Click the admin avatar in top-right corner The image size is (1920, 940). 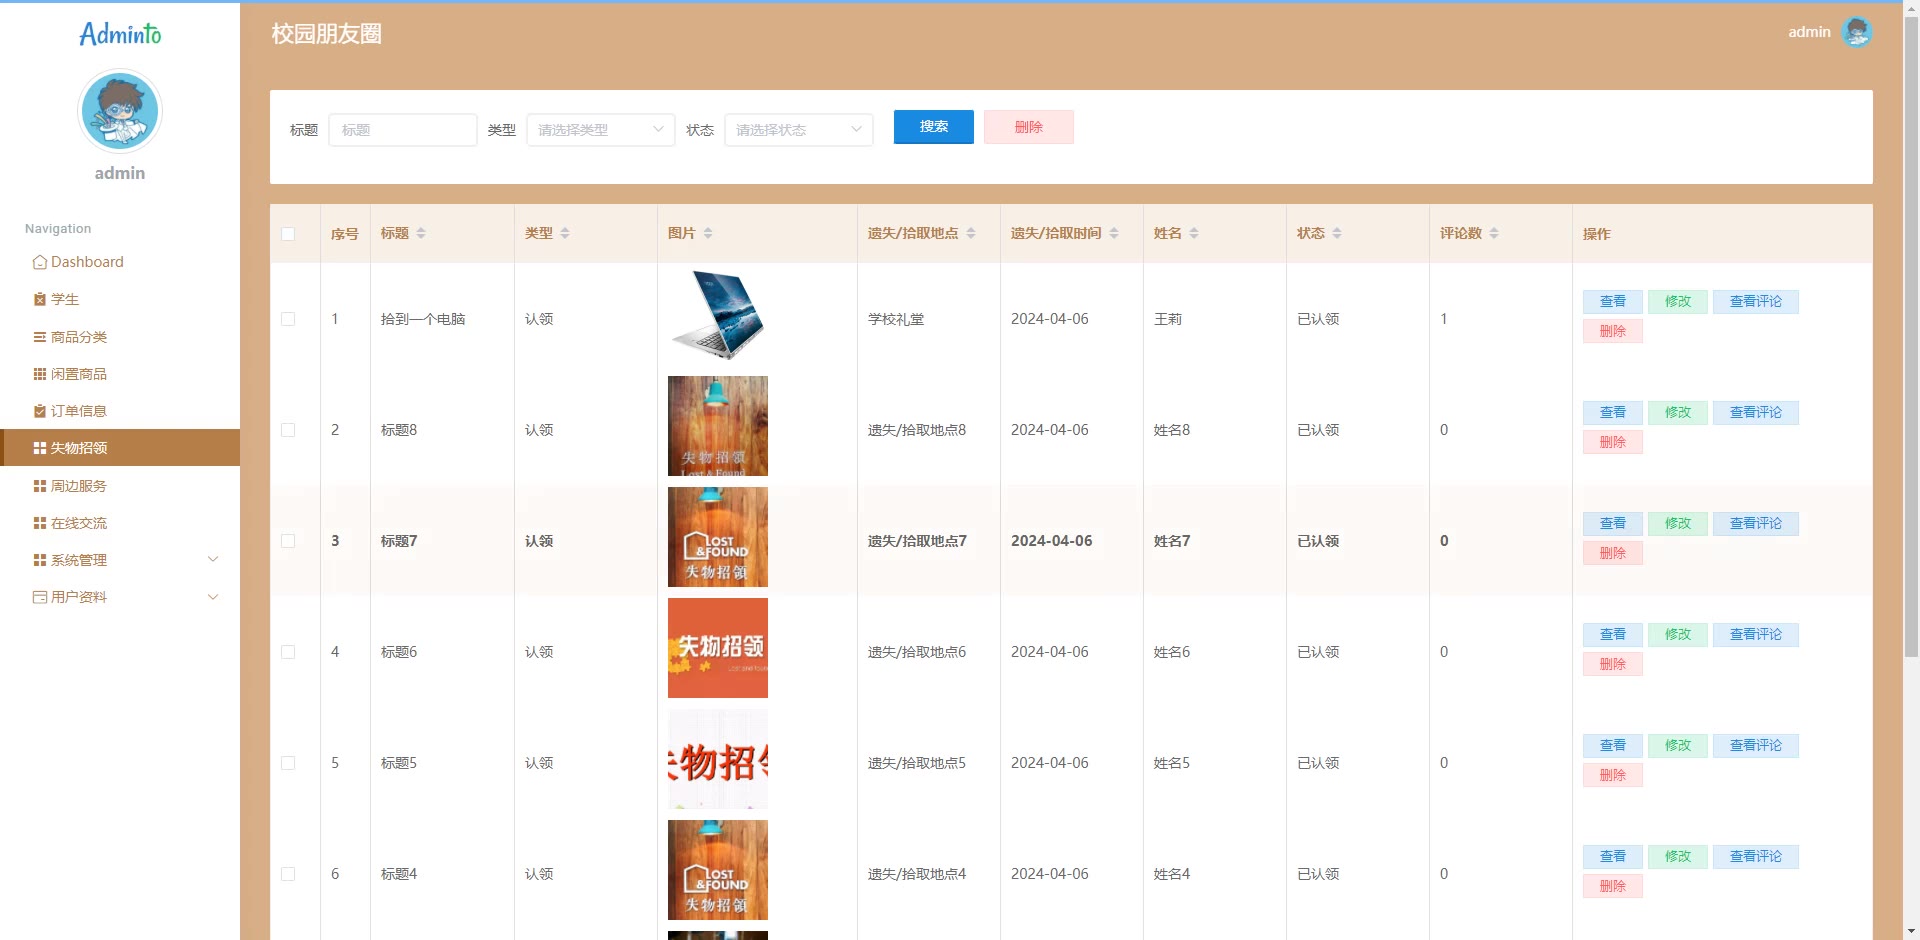point(1856,32)
